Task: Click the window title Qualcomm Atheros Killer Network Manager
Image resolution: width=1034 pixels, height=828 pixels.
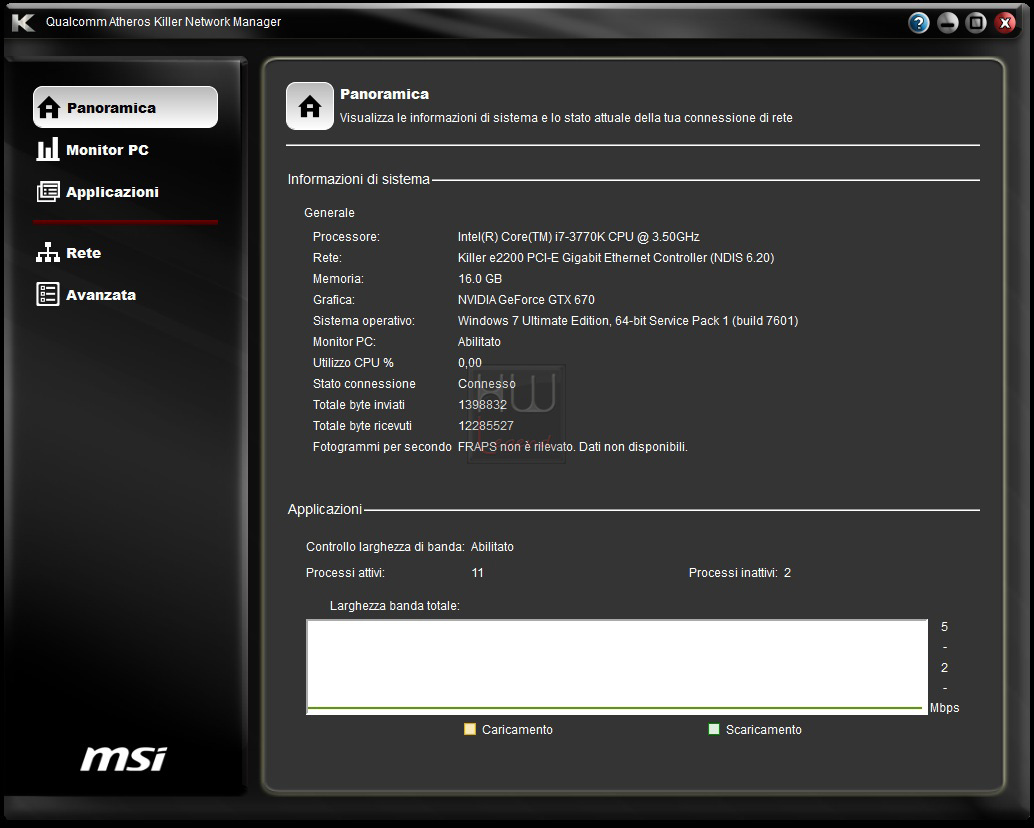Action: click(x=163, y=22)
